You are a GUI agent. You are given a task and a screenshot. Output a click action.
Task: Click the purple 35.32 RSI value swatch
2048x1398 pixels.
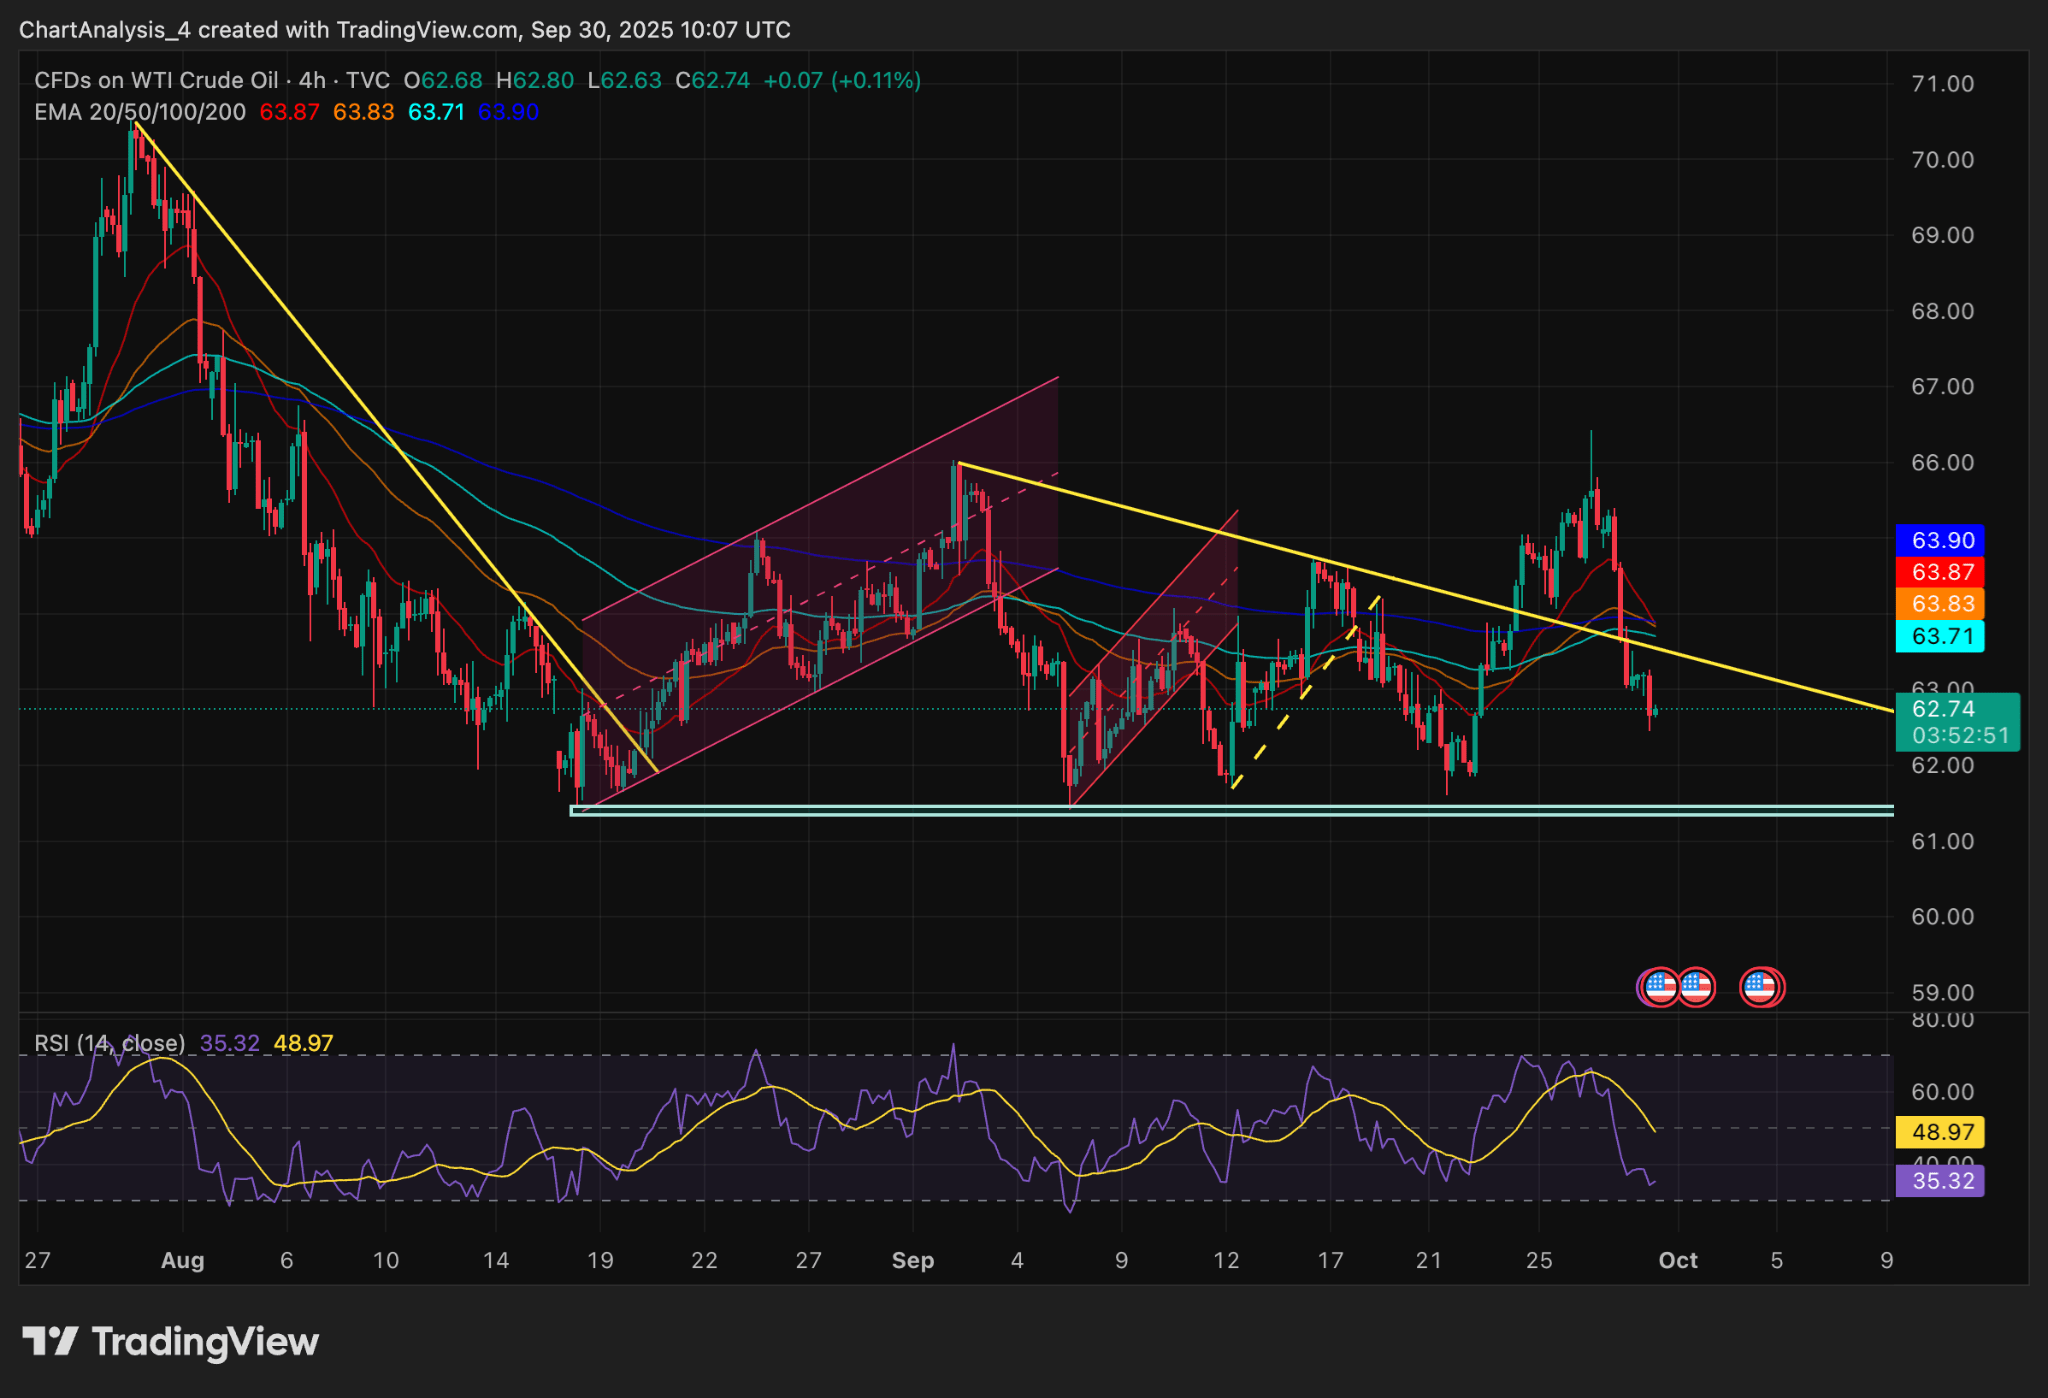[x=1941, y=1180]
